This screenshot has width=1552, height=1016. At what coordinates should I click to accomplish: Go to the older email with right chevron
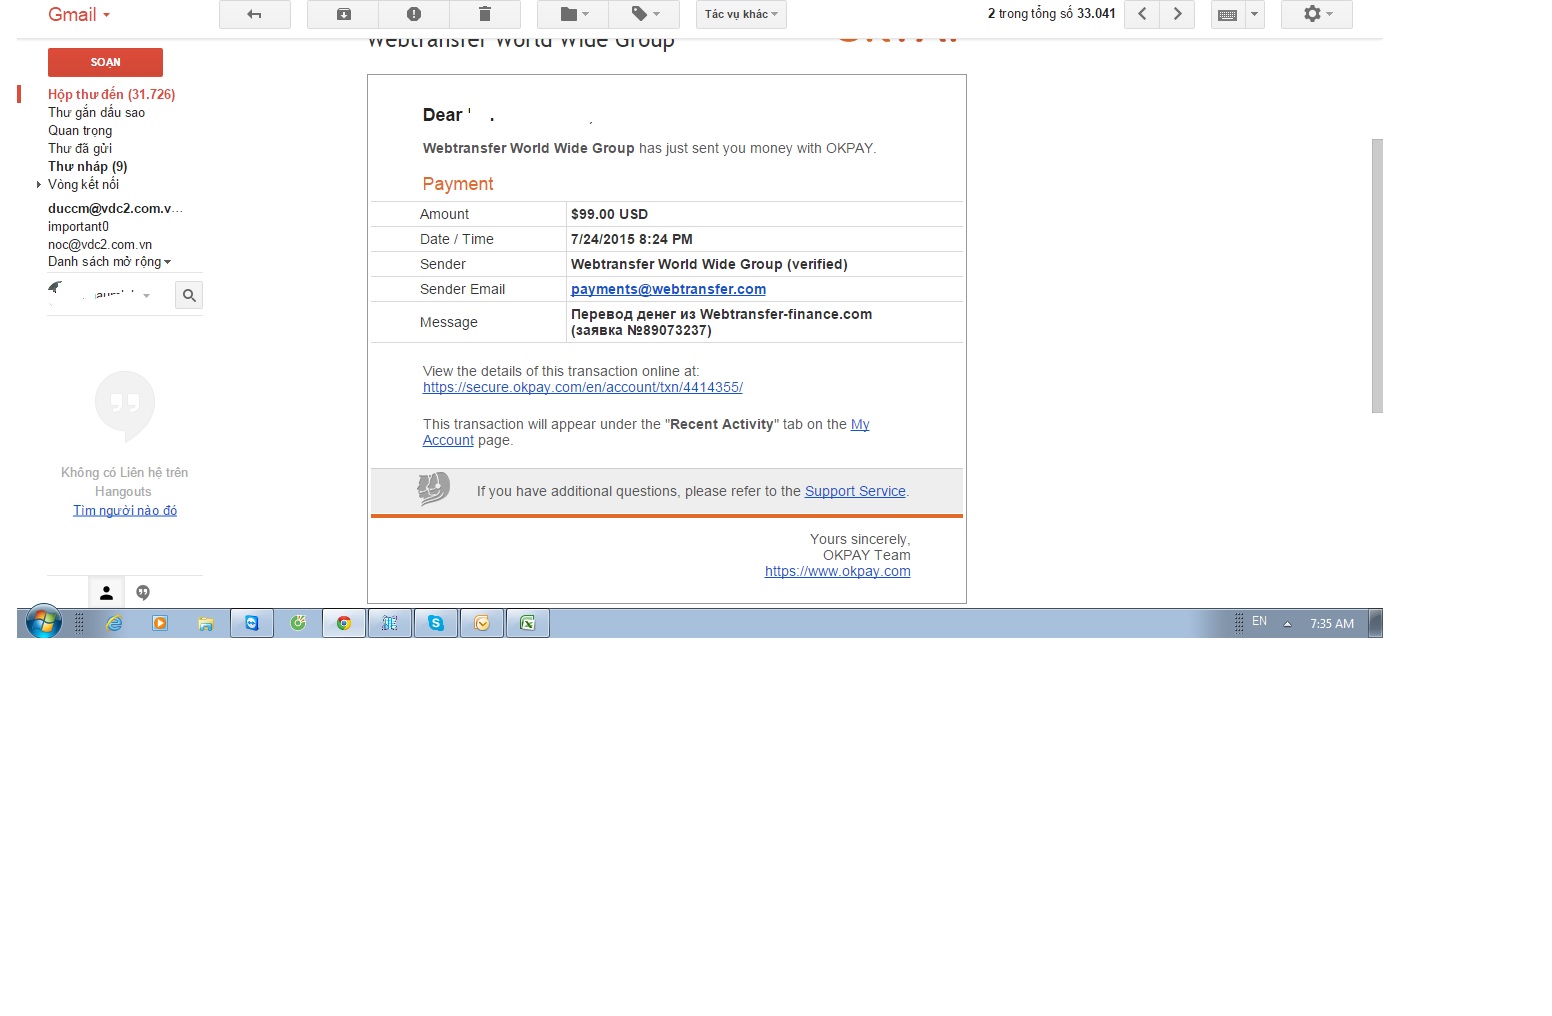(x=1177, y=14)
